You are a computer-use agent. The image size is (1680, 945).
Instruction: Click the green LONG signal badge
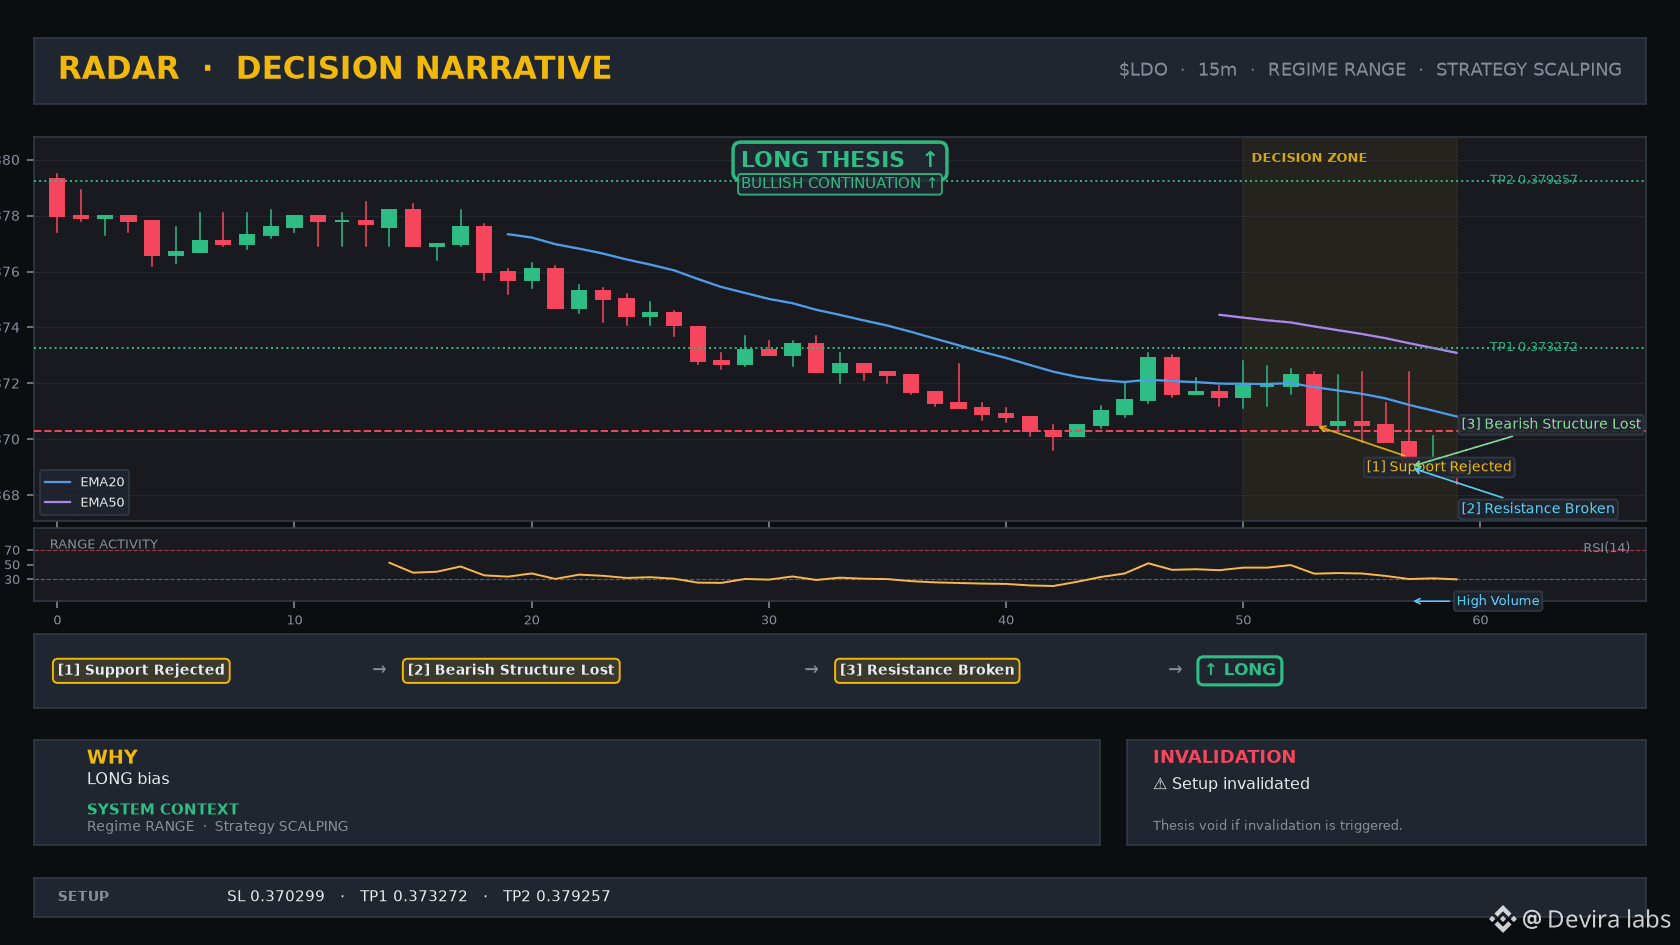pyautogui.click(x=1240, y=670)
